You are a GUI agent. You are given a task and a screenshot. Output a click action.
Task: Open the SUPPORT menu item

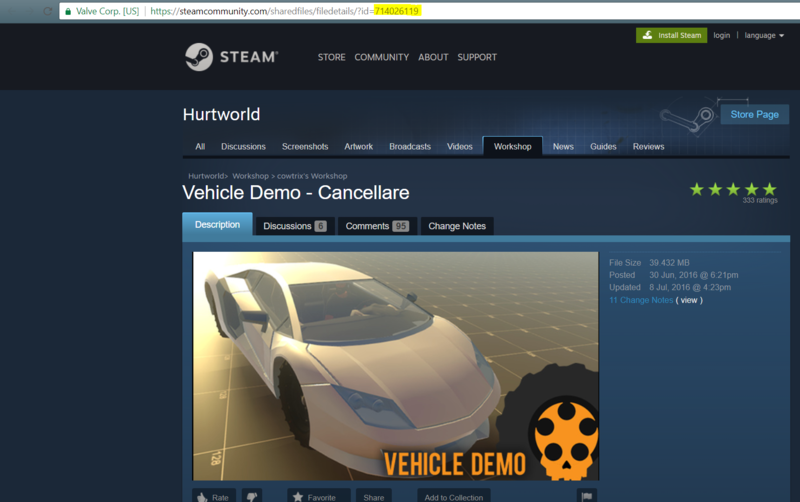pyautogui.click(x=477, y=57)
